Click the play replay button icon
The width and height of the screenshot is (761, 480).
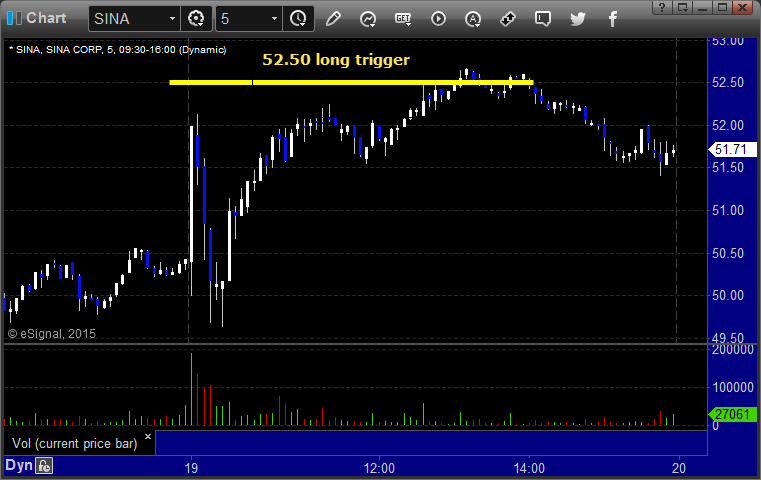click(x=438, y=19)
